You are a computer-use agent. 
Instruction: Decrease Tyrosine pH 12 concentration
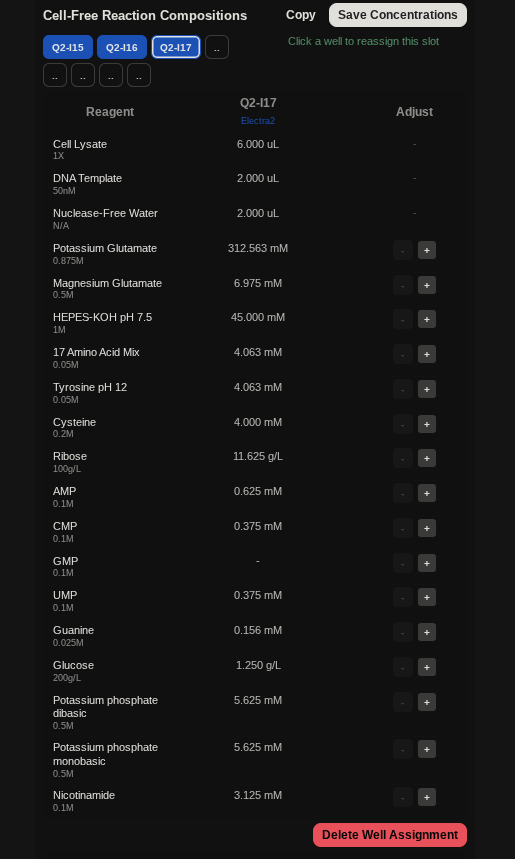click(403, 389)
